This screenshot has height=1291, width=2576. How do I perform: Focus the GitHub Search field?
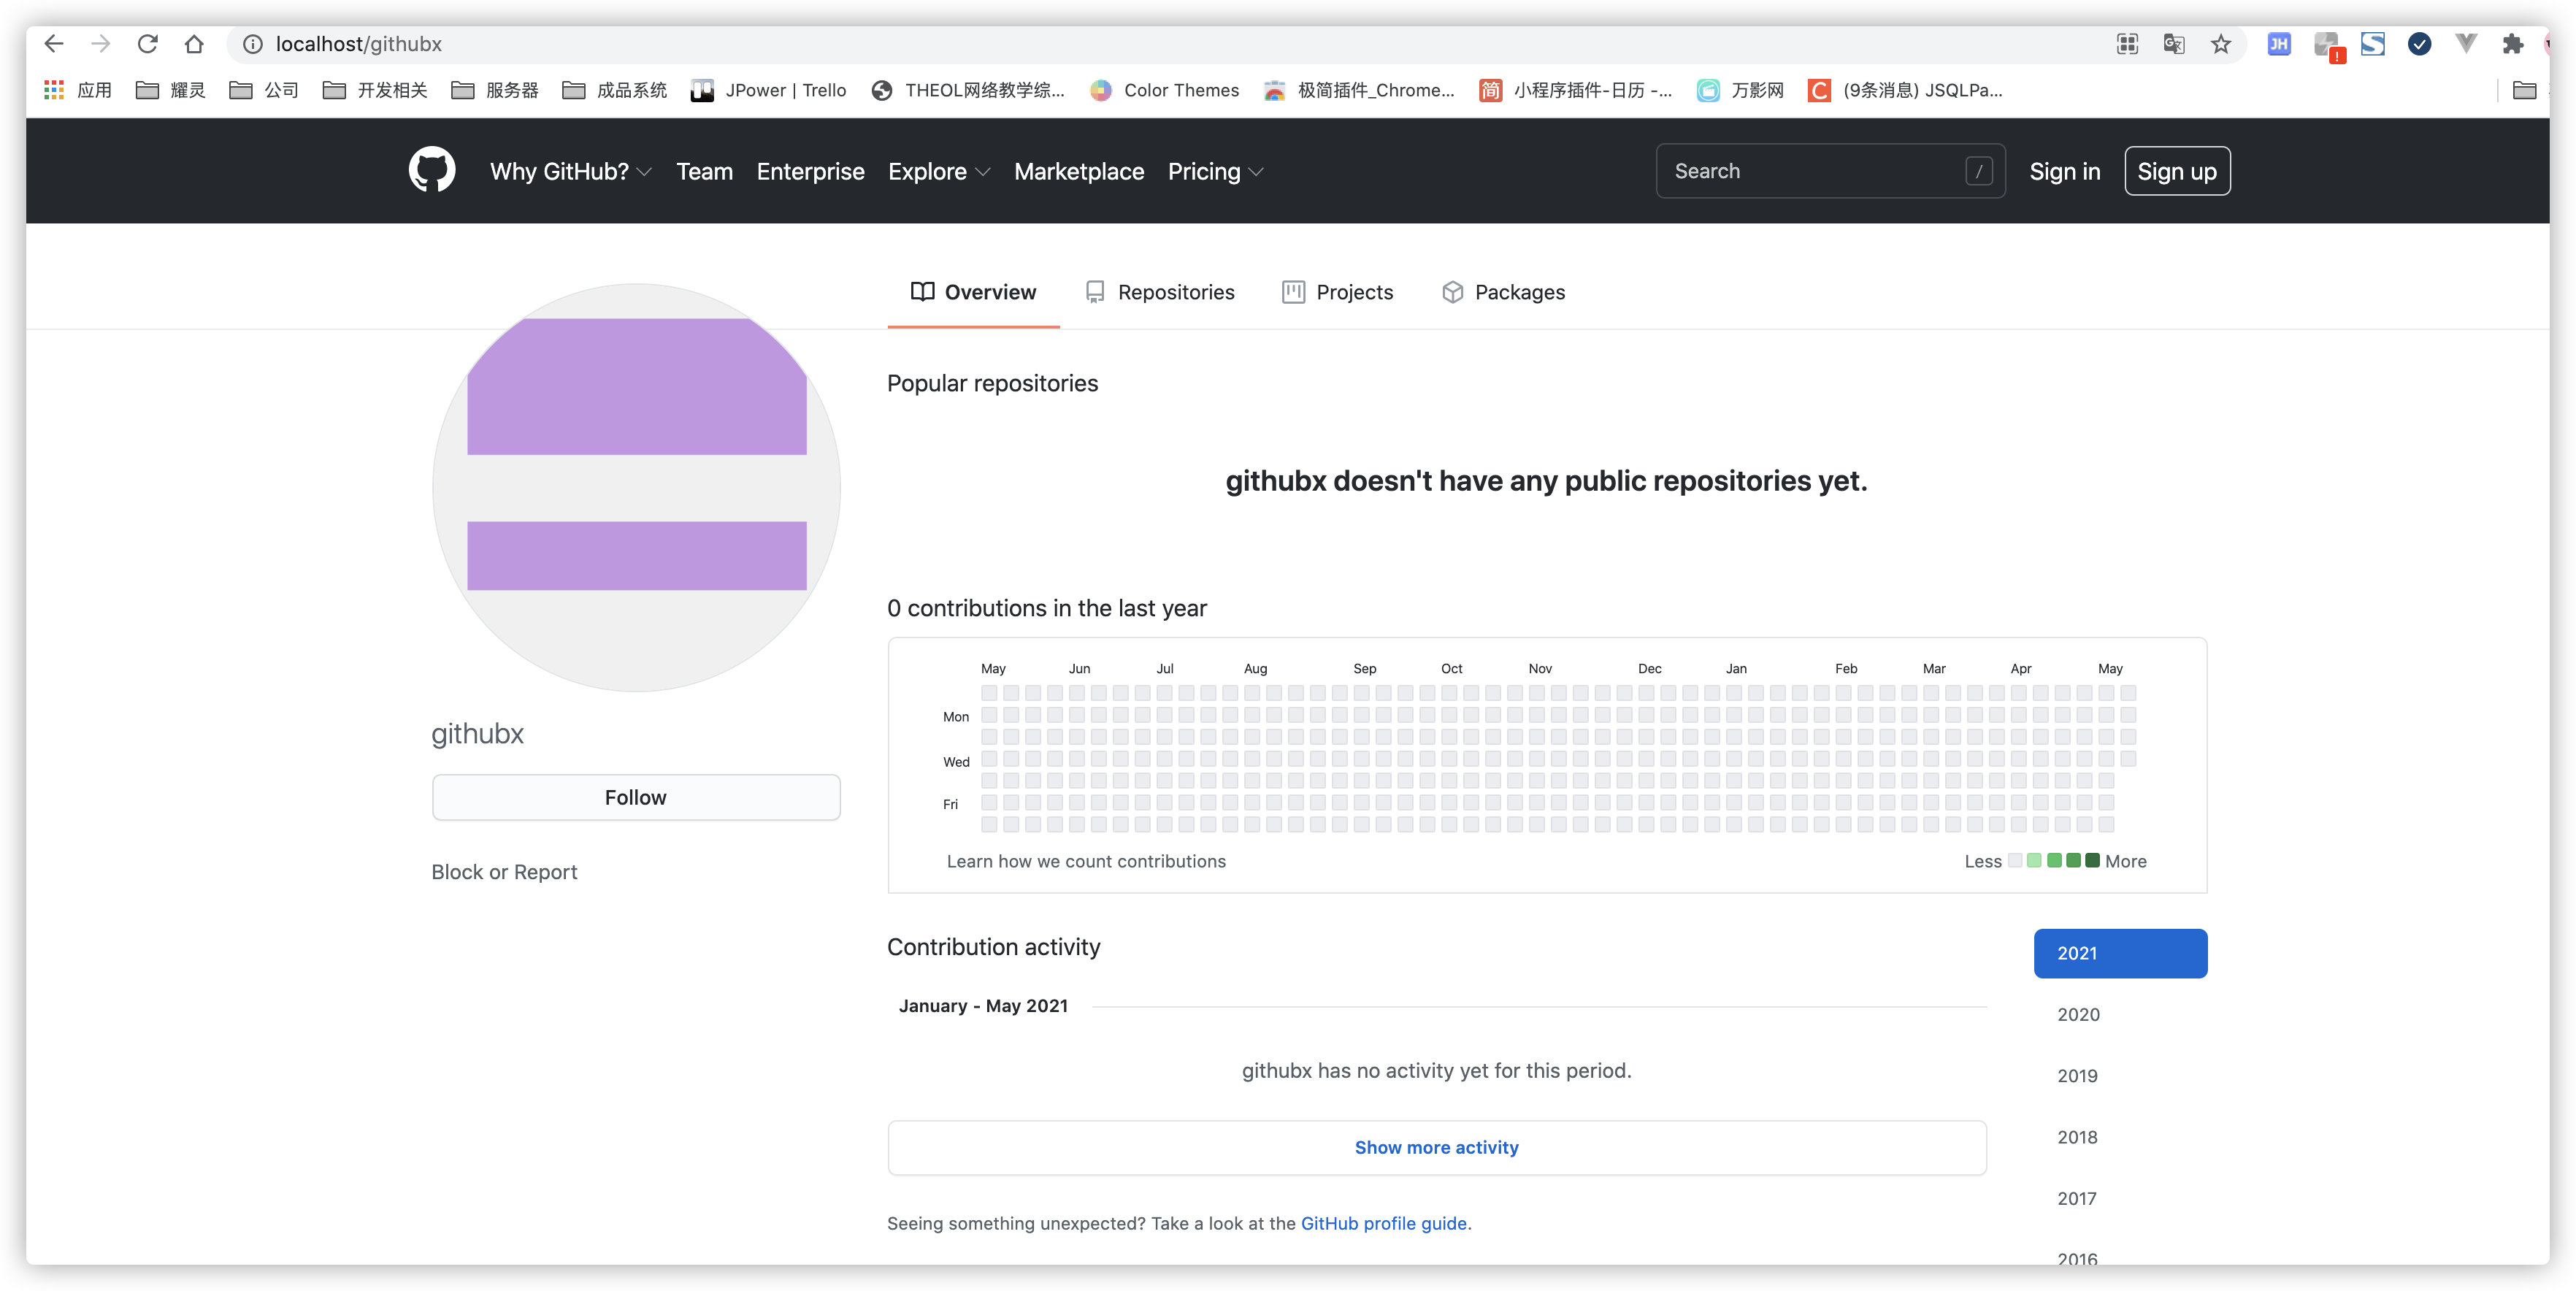[x=1830, y=171]
